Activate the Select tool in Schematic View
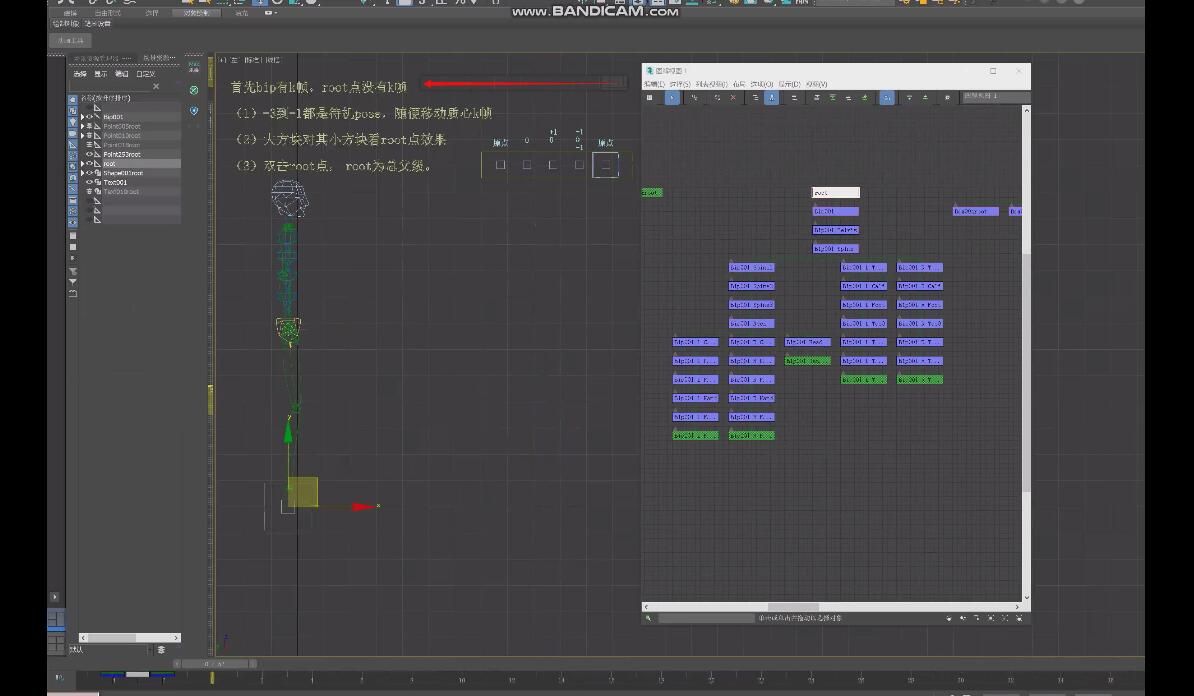 coord(672,97)
